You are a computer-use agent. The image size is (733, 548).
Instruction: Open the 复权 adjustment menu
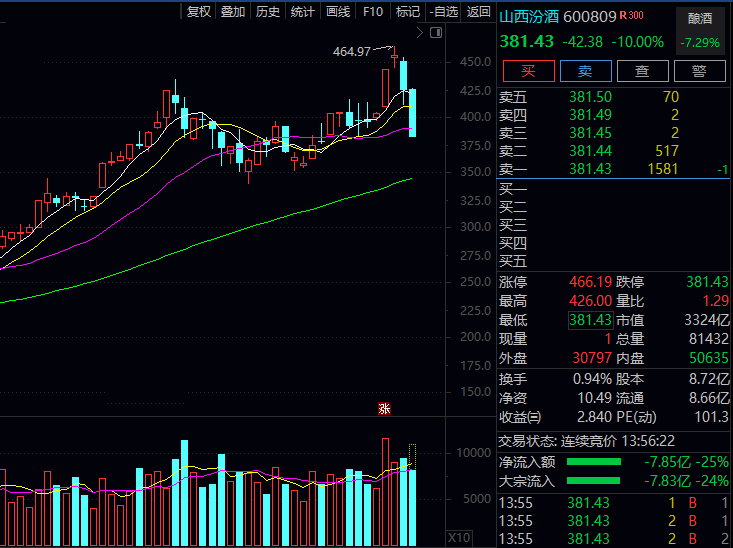pos(198,12)
